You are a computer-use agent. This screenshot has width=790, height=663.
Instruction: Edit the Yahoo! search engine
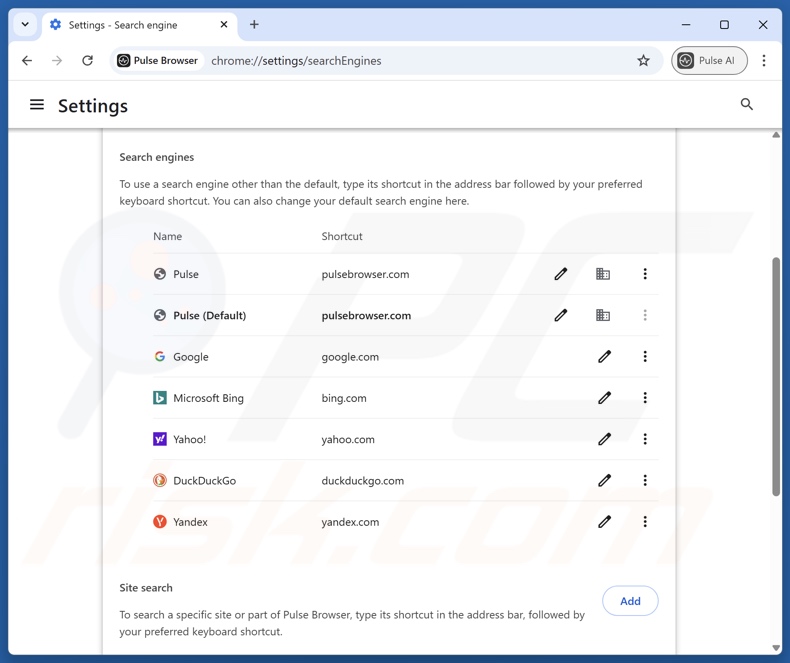[605, 439]
